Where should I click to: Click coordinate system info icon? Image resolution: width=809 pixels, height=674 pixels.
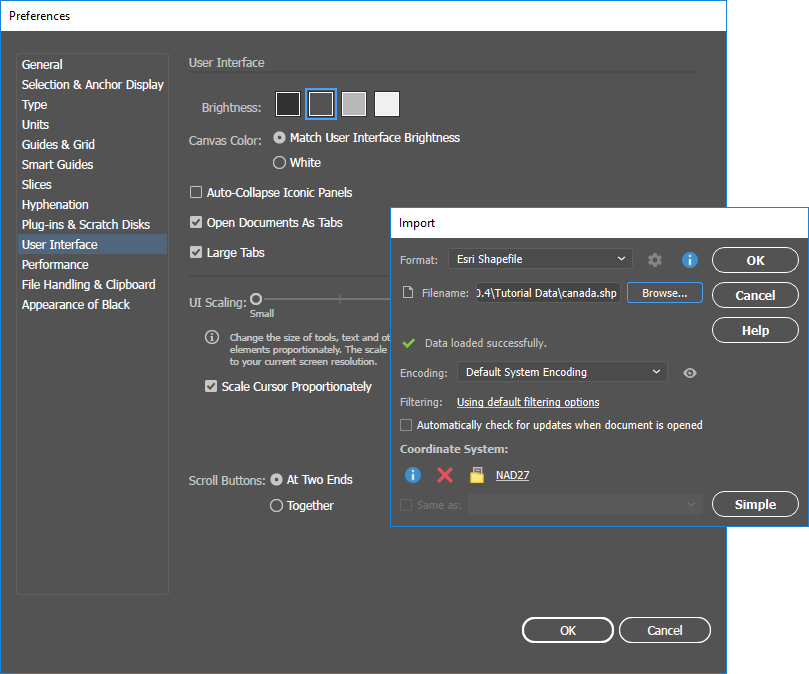point(413,474)
